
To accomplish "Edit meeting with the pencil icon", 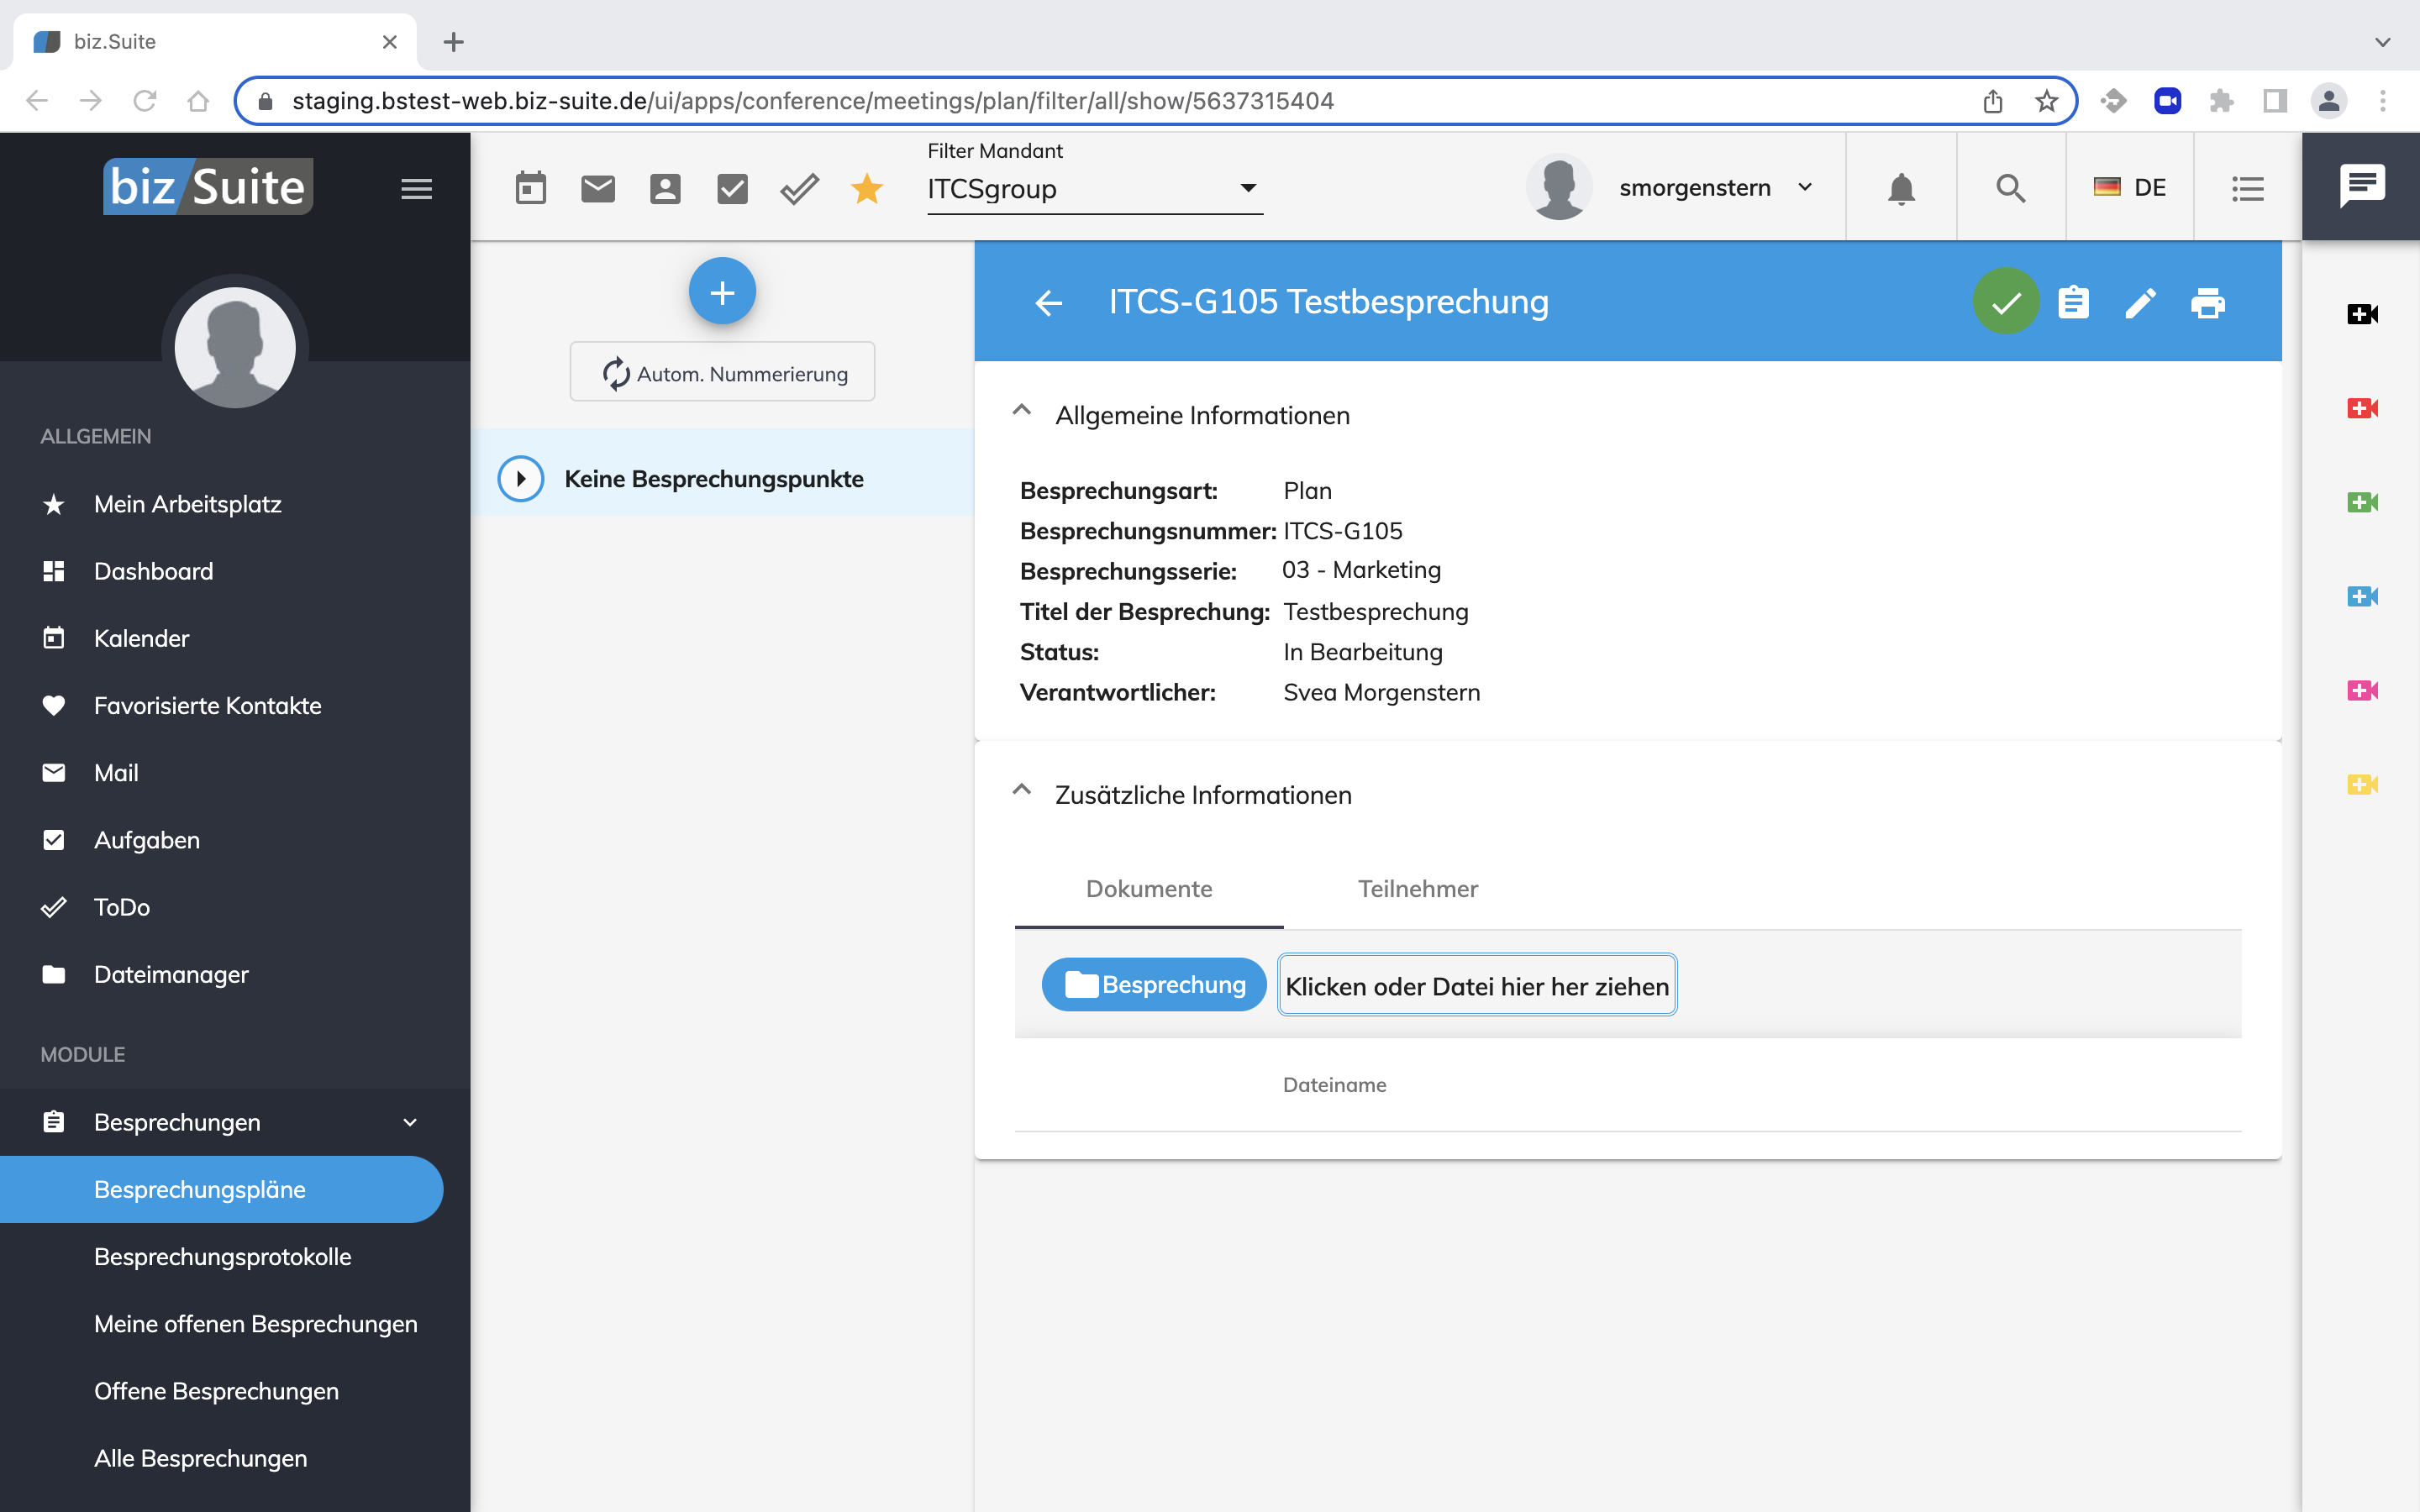I will click(x=2140, y=302).
